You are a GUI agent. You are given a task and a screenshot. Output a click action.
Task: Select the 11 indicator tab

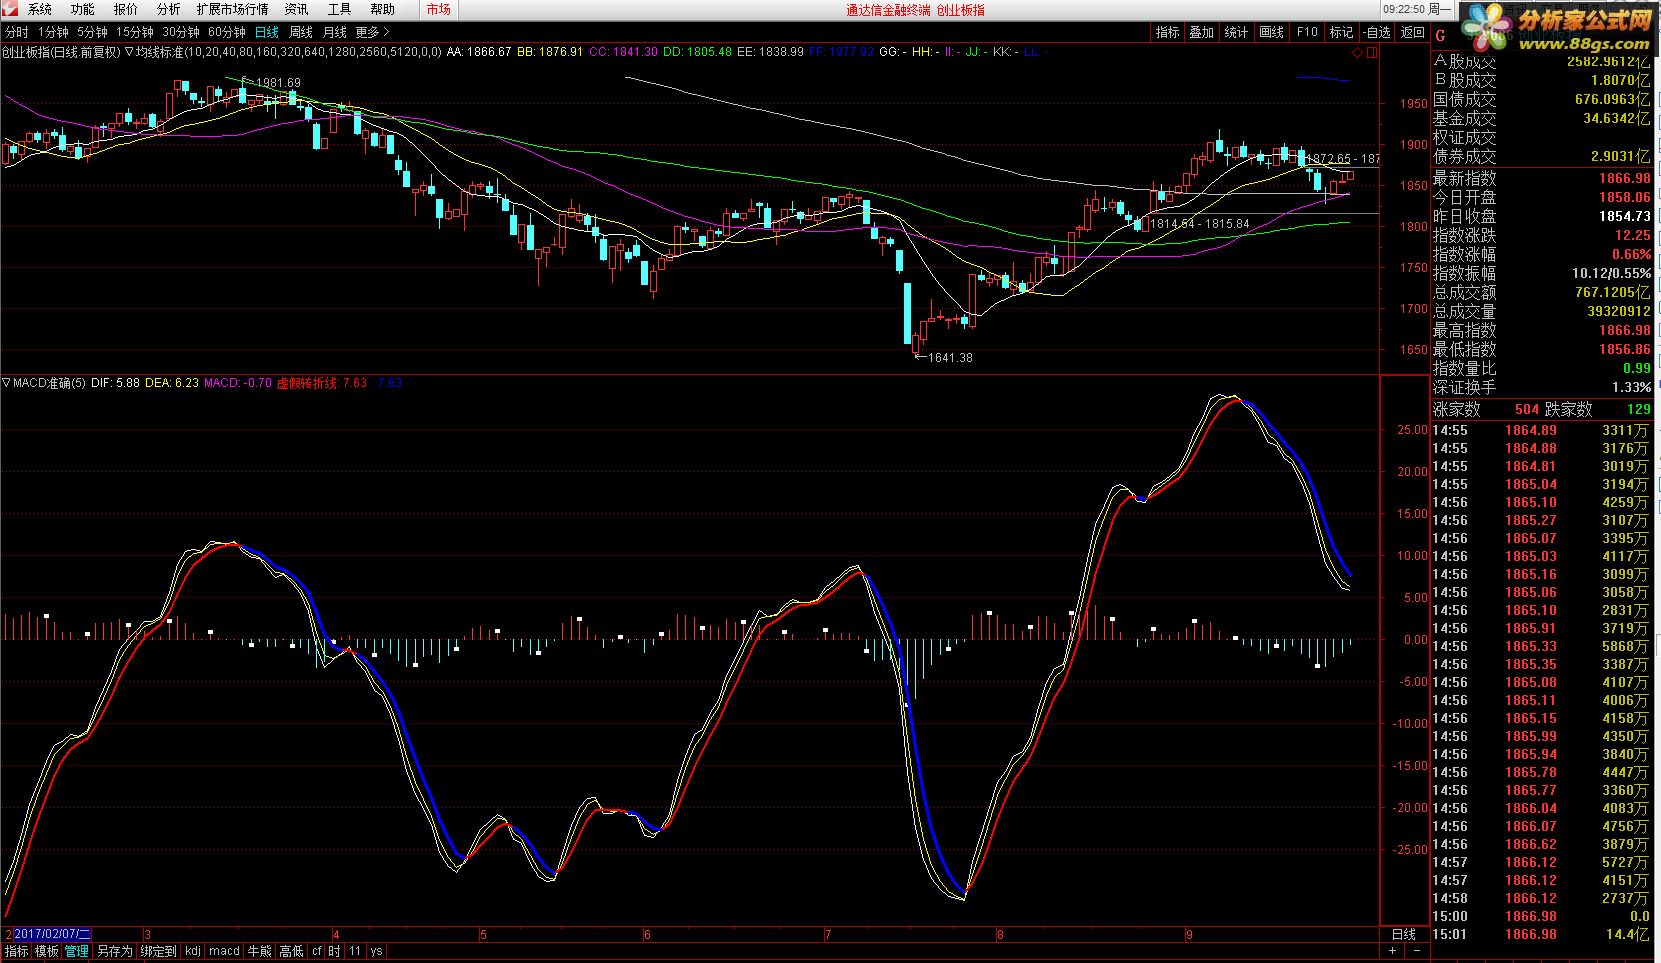pos(355,951)
